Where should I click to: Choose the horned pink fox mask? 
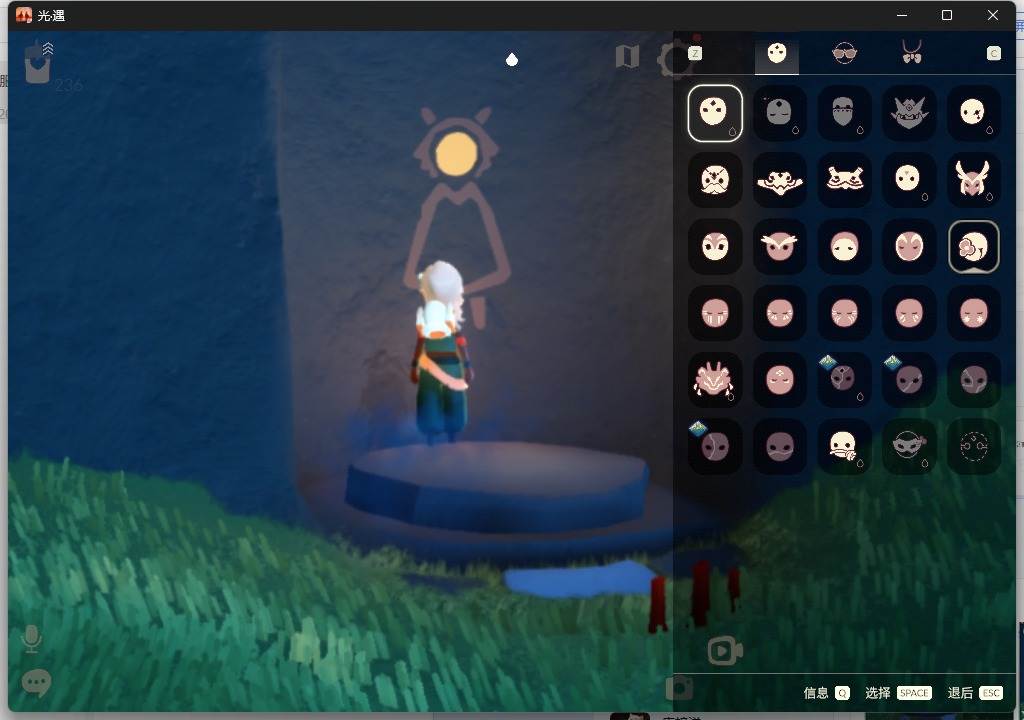(x=973, y=180)
